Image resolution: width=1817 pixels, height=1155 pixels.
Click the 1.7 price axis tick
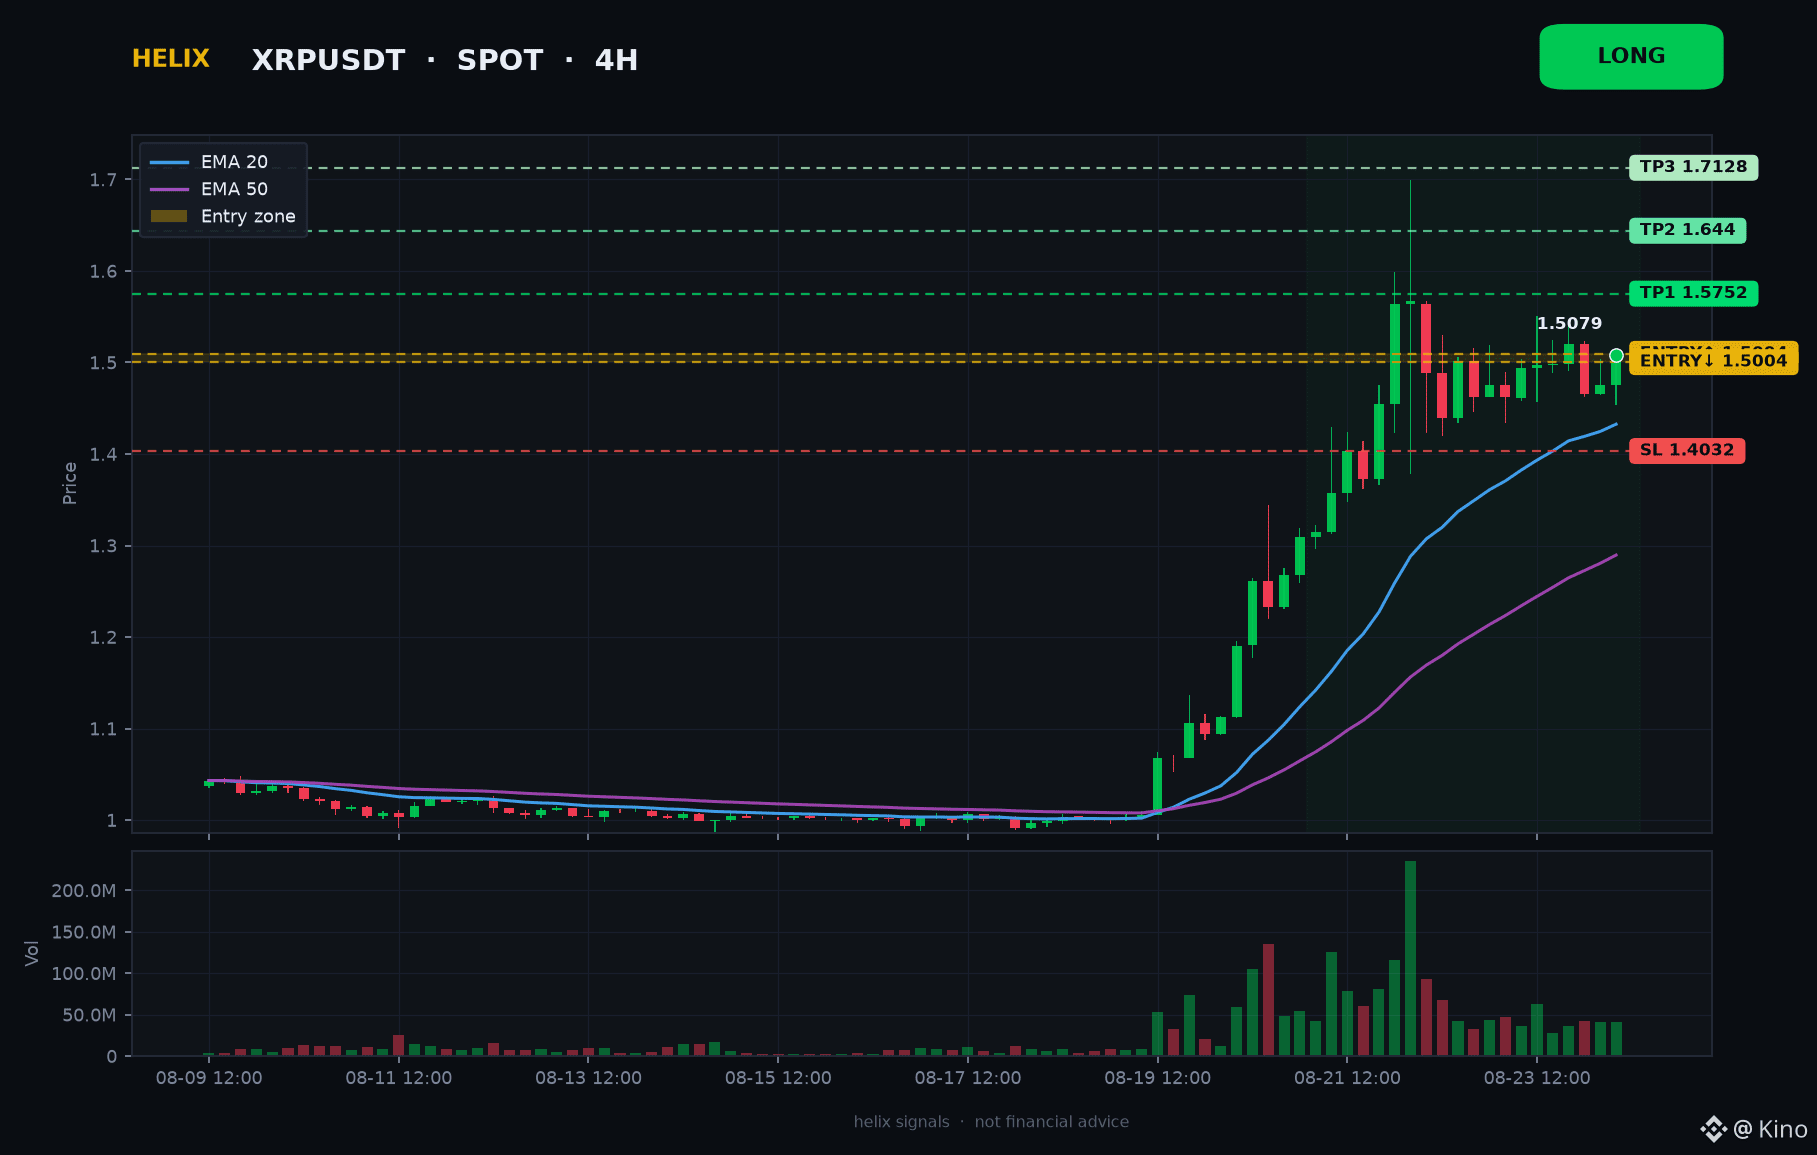point(103,180)
